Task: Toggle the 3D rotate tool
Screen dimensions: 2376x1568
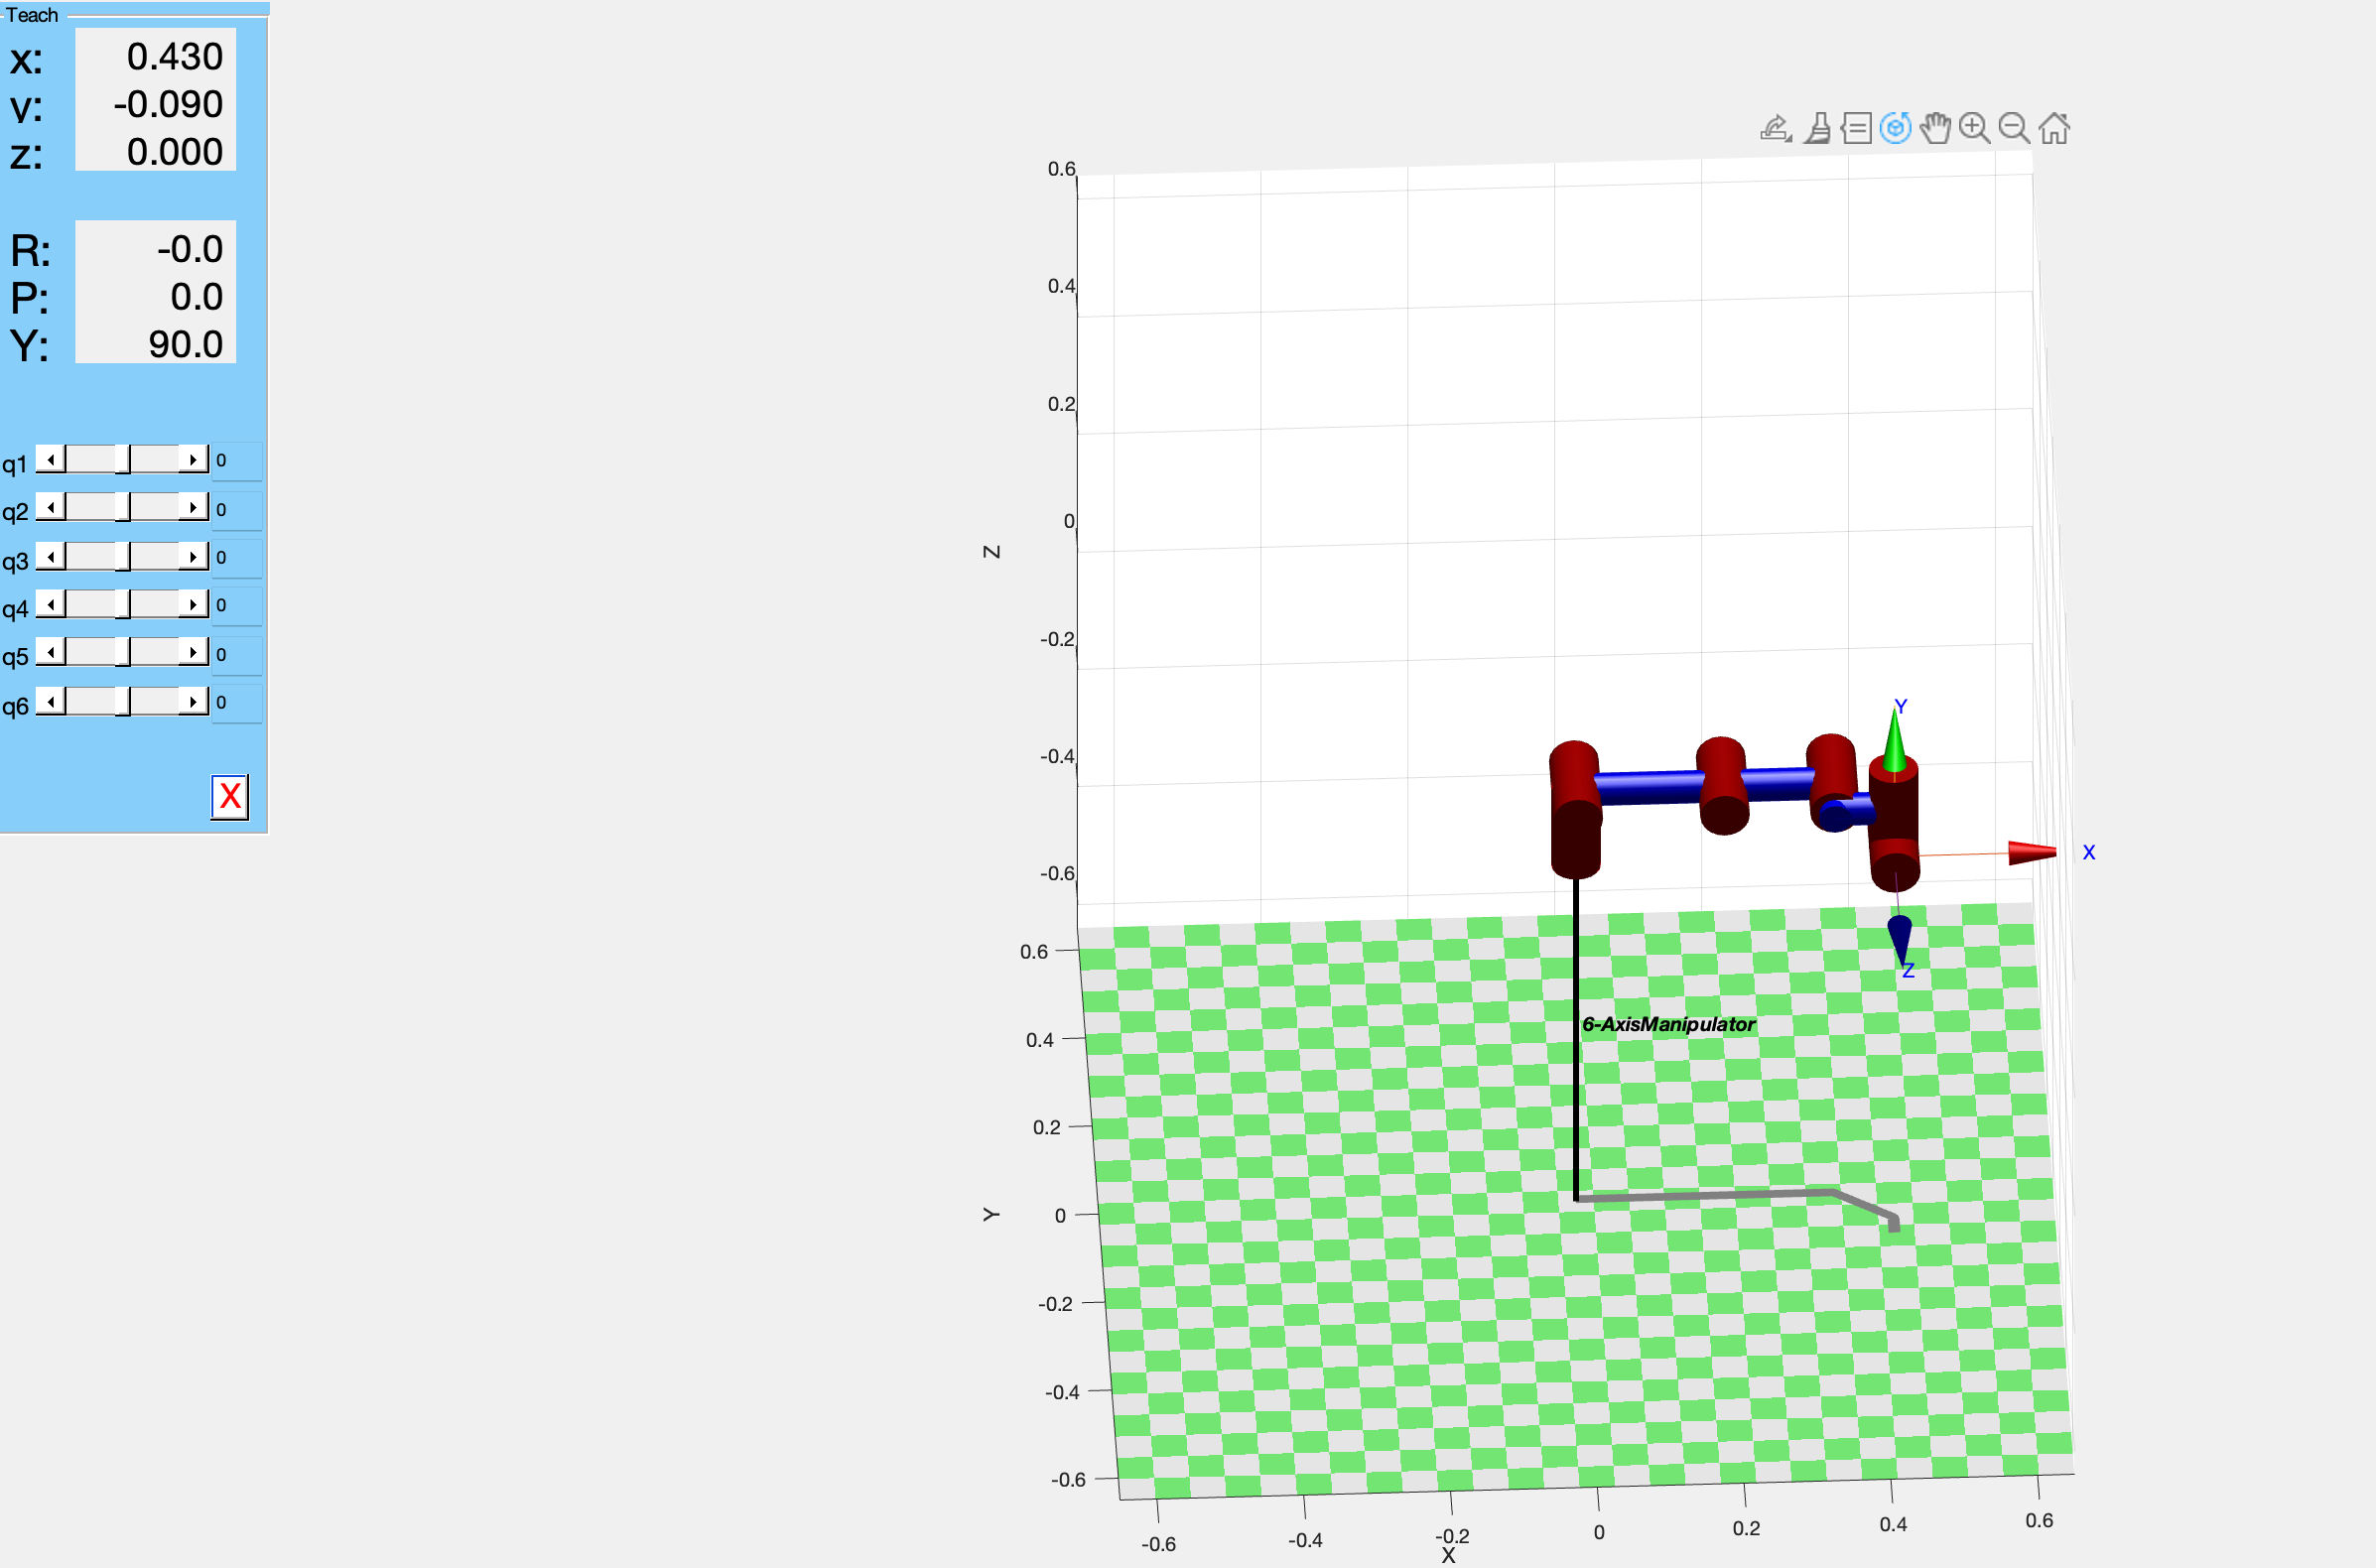Action: coord(1895,128)
